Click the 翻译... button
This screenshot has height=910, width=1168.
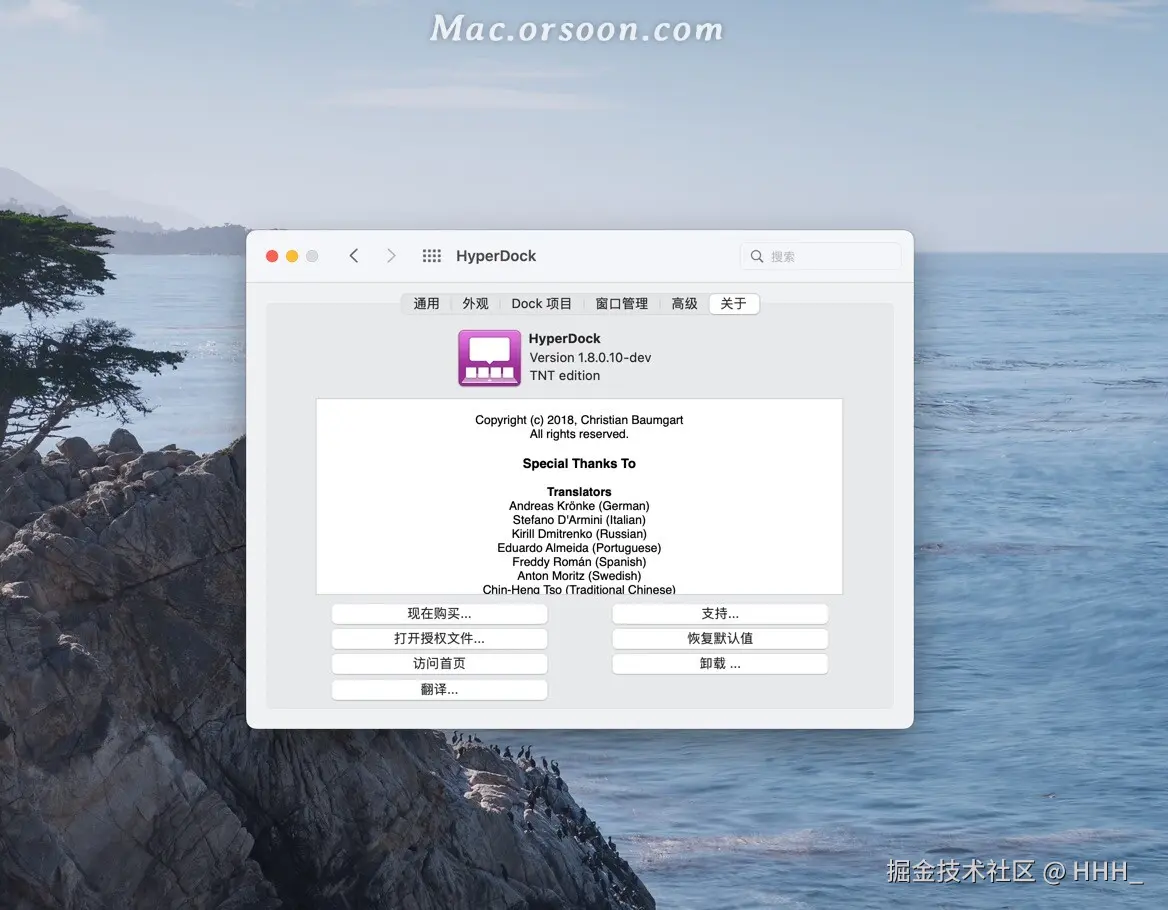(439, 690)
